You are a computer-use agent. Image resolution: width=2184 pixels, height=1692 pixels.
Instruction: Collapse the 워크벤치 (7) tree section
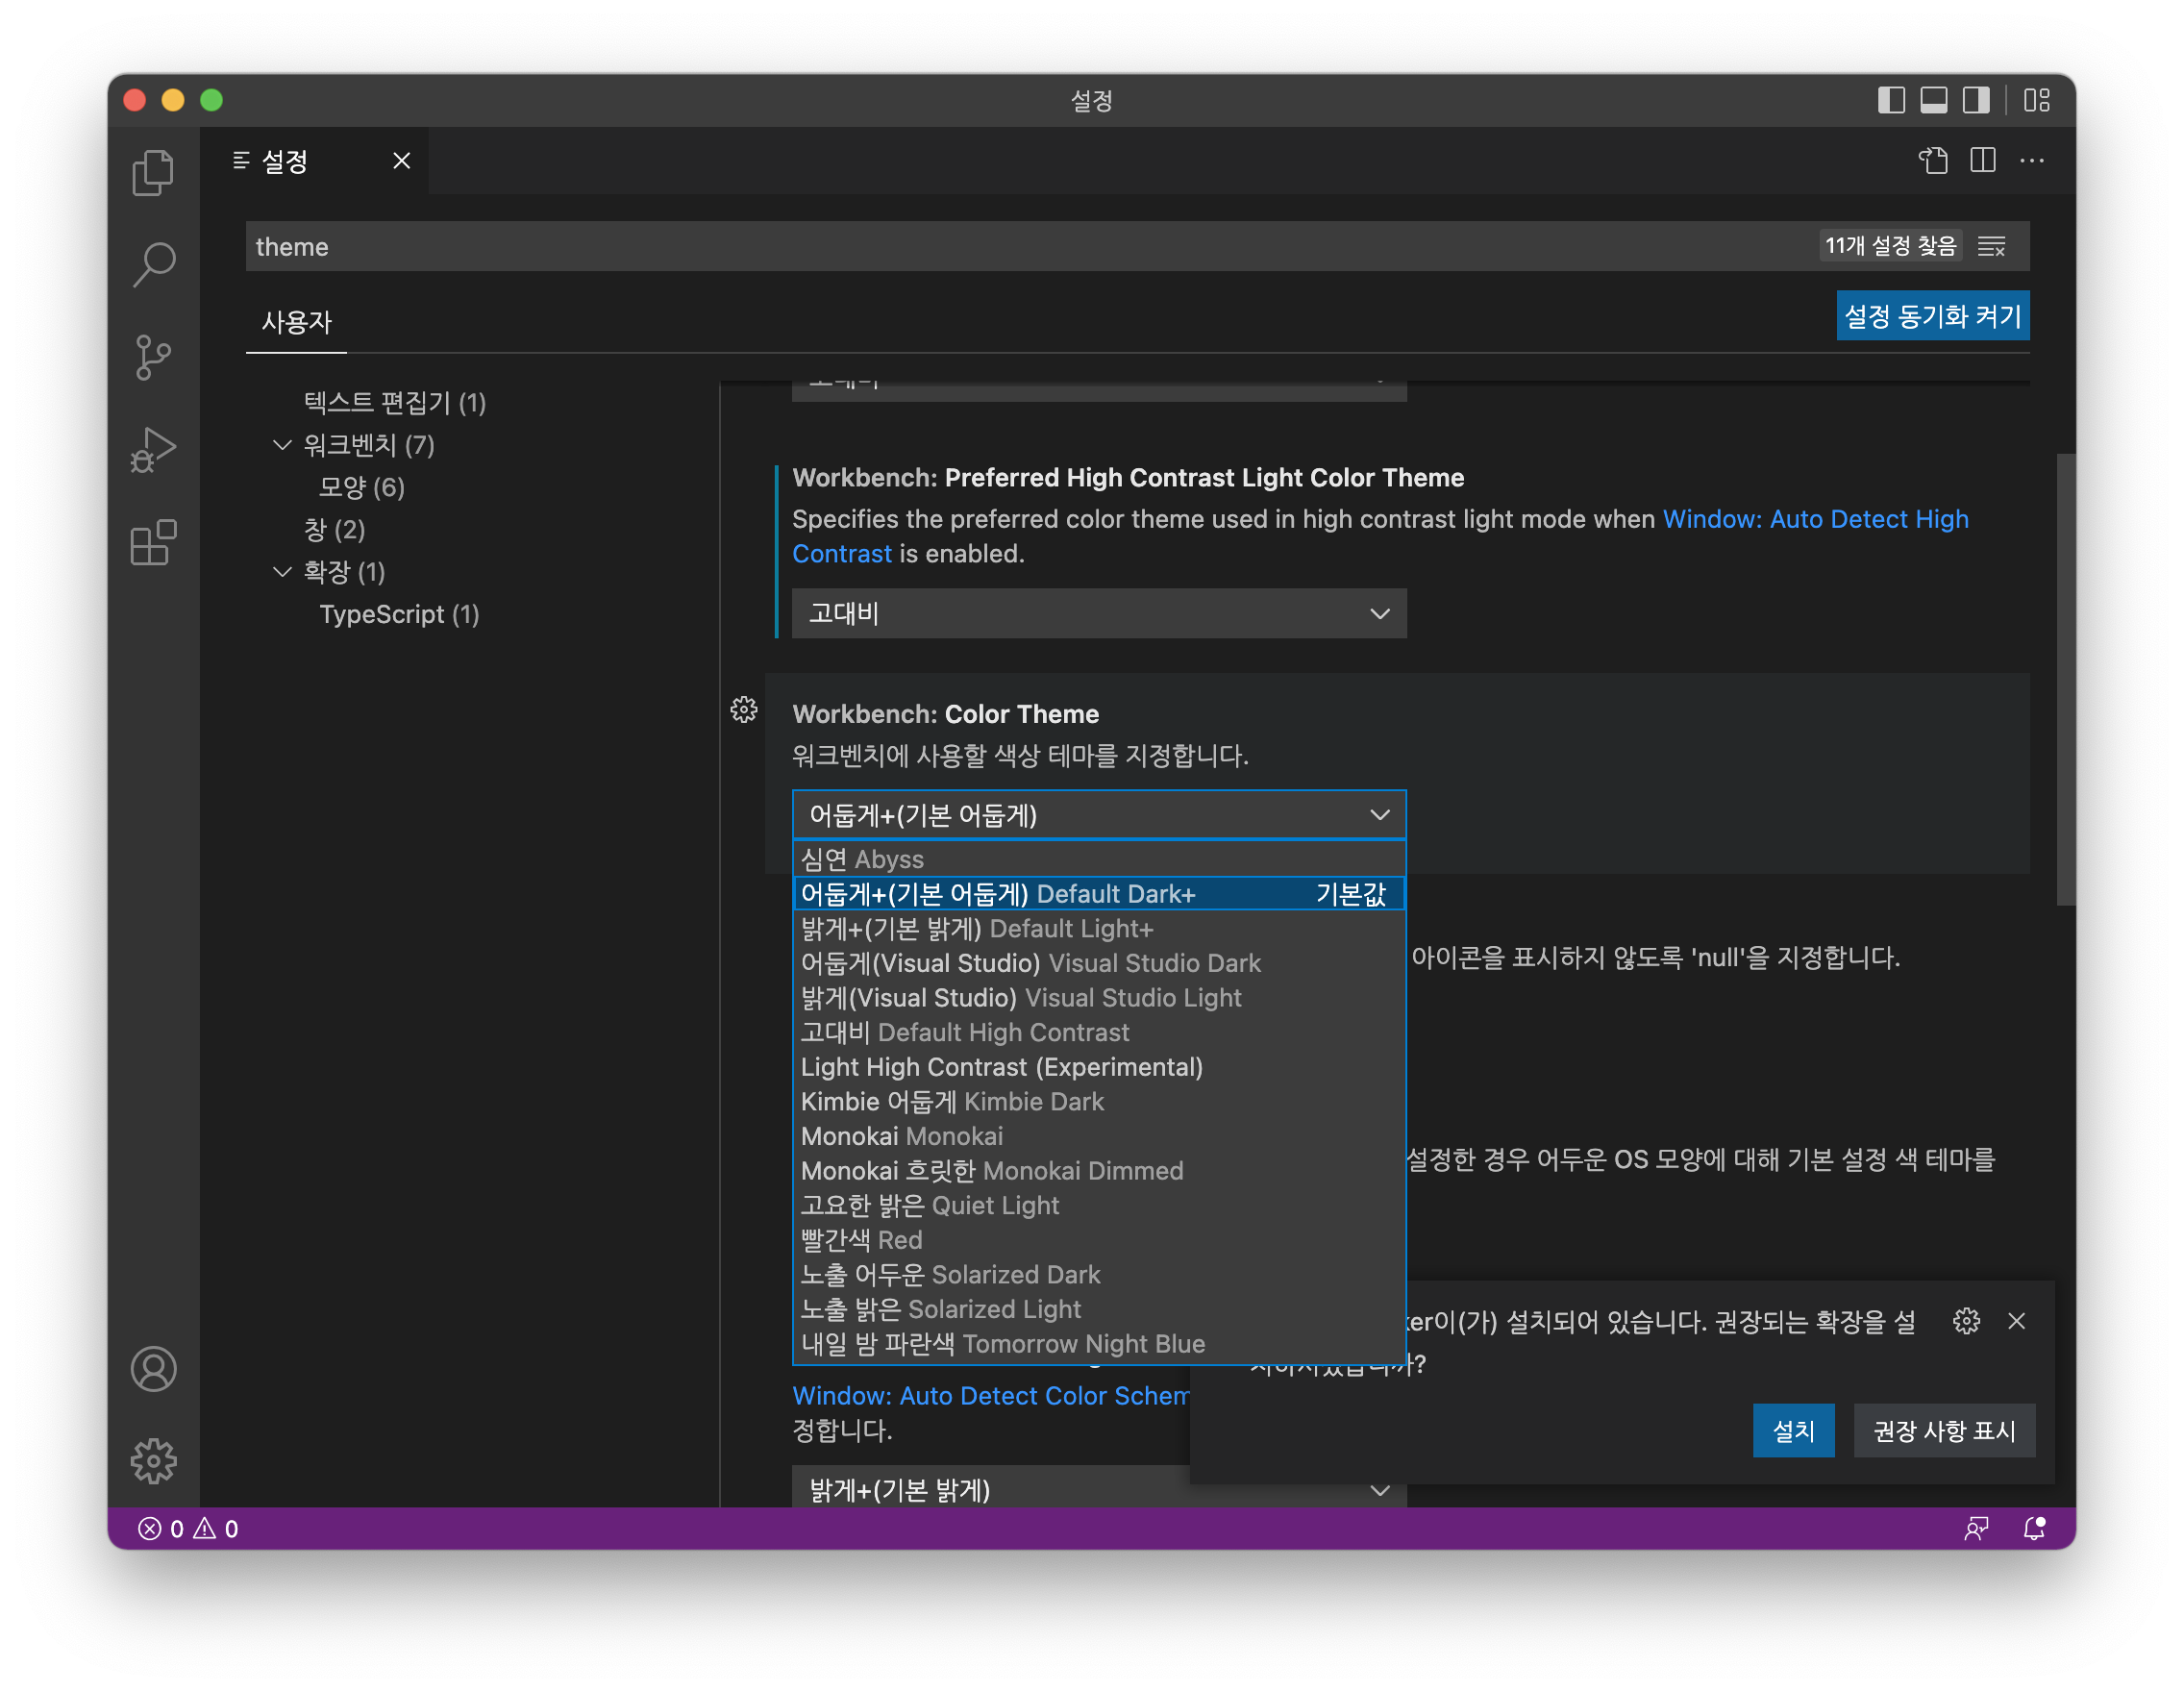pyautogui.click(x=282, y=445)
